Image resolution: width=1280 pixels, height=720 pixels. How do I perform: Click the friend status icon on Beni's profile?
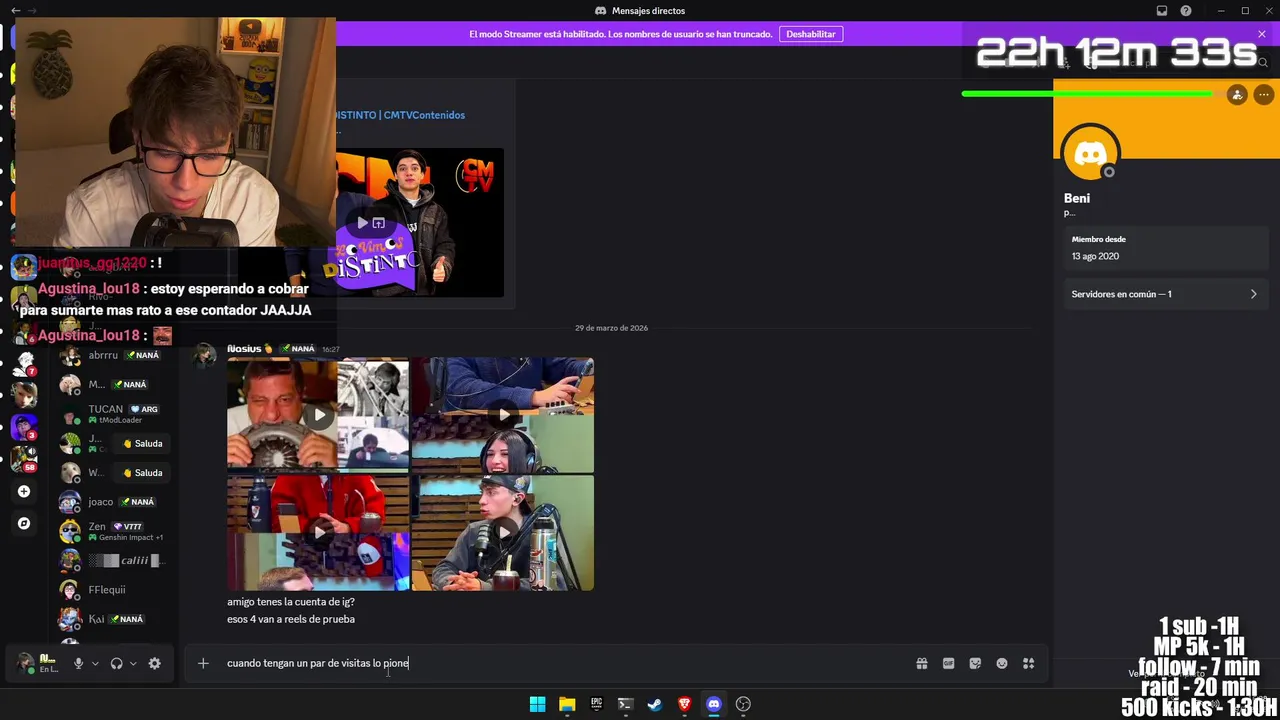[1237, 95]
